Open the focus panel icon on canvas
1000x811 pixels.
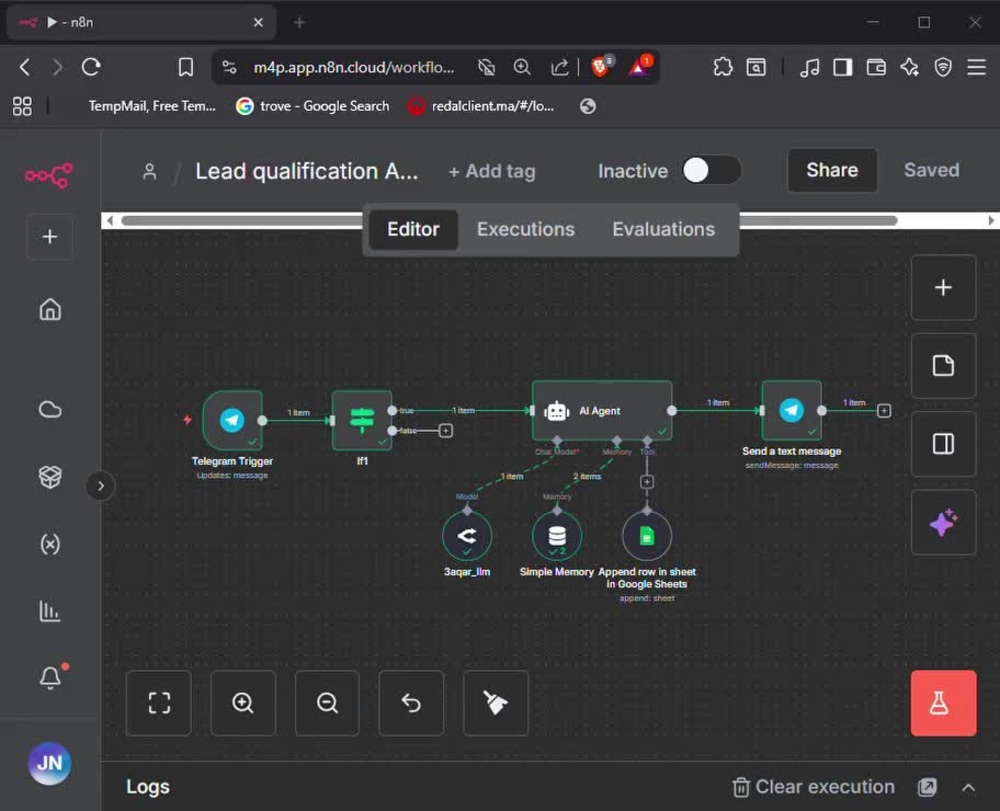point(943,444)
